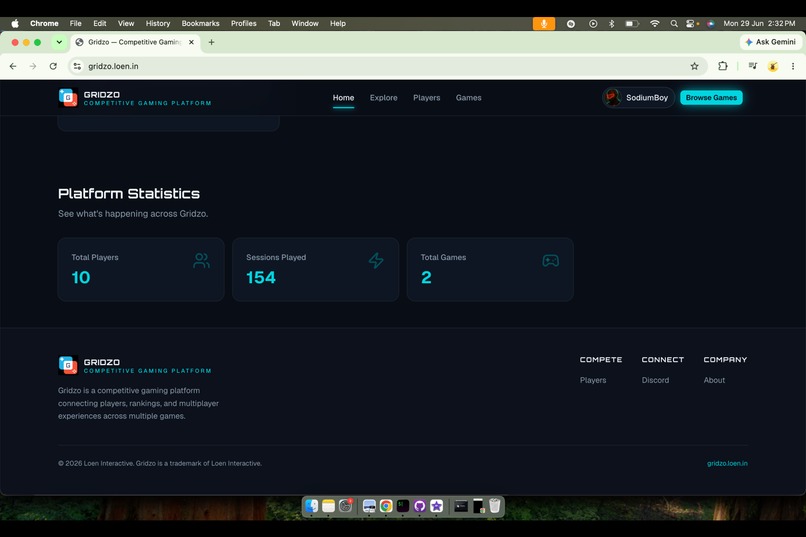Open Chrome icon in the Dock

pyautogui.click(x=386, y=506)
